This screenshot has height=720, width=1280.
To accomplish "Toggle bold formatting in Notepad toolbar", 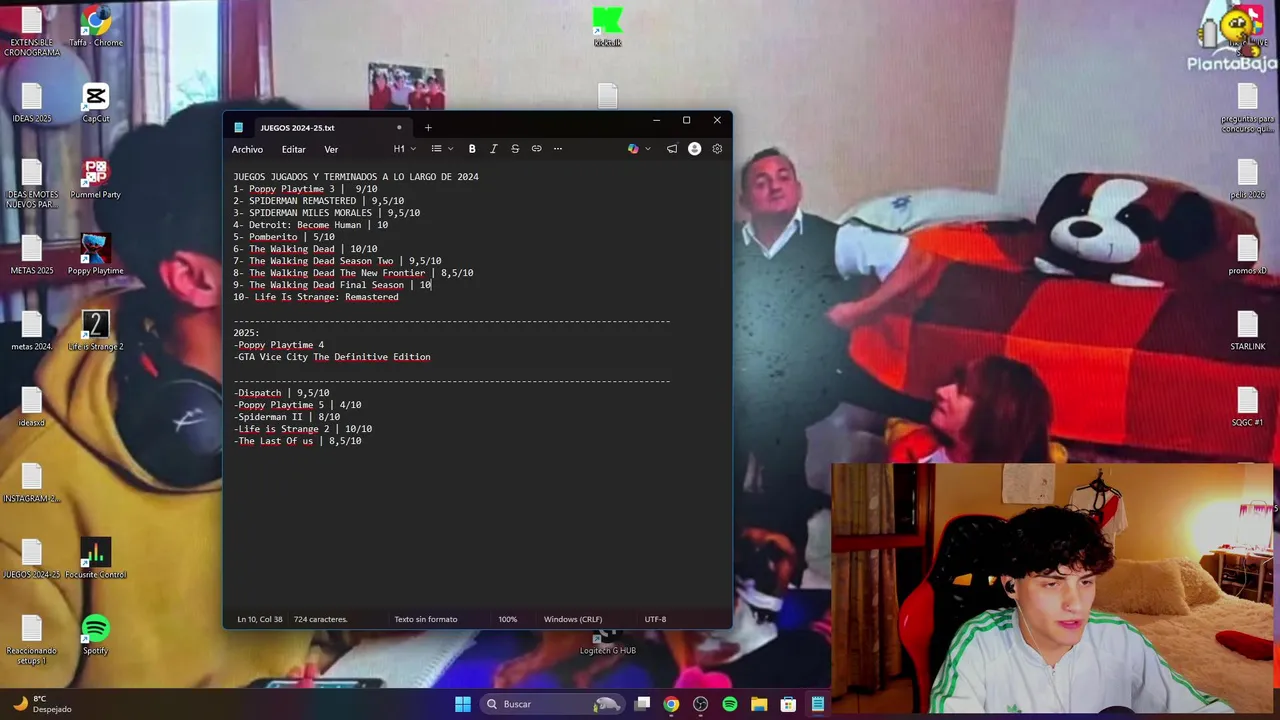I will [x=472, y=149].
